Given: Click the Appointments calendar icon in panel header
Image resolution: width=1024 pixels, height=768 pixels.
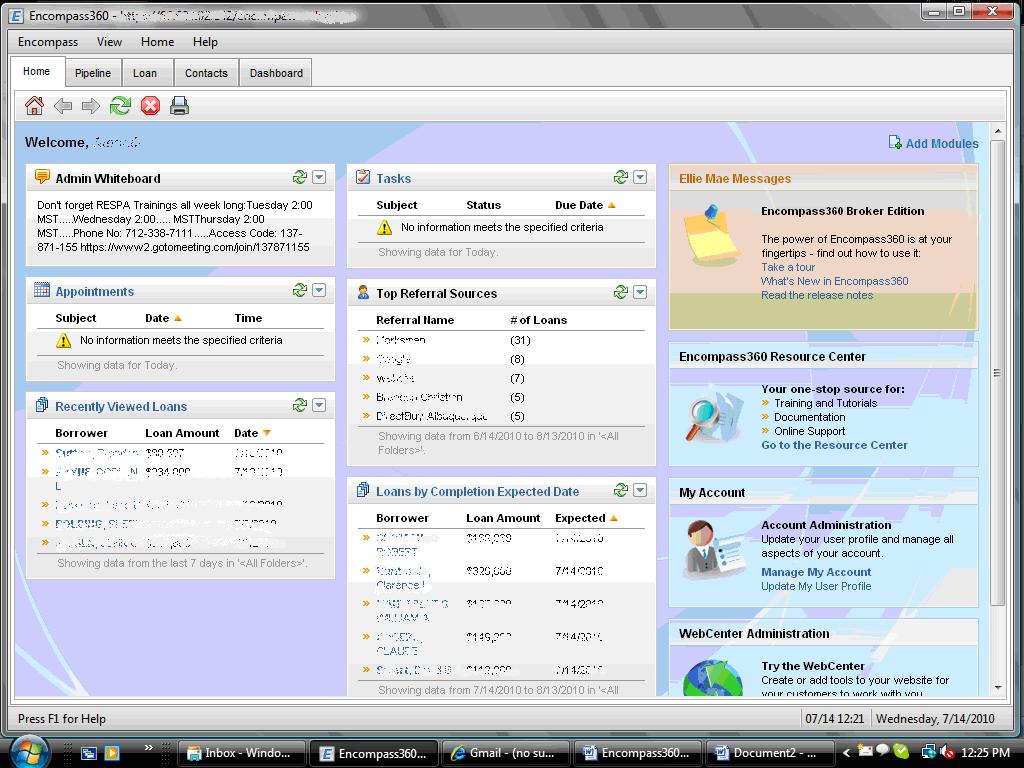Looking at the screenshot, I should [42, 290].
